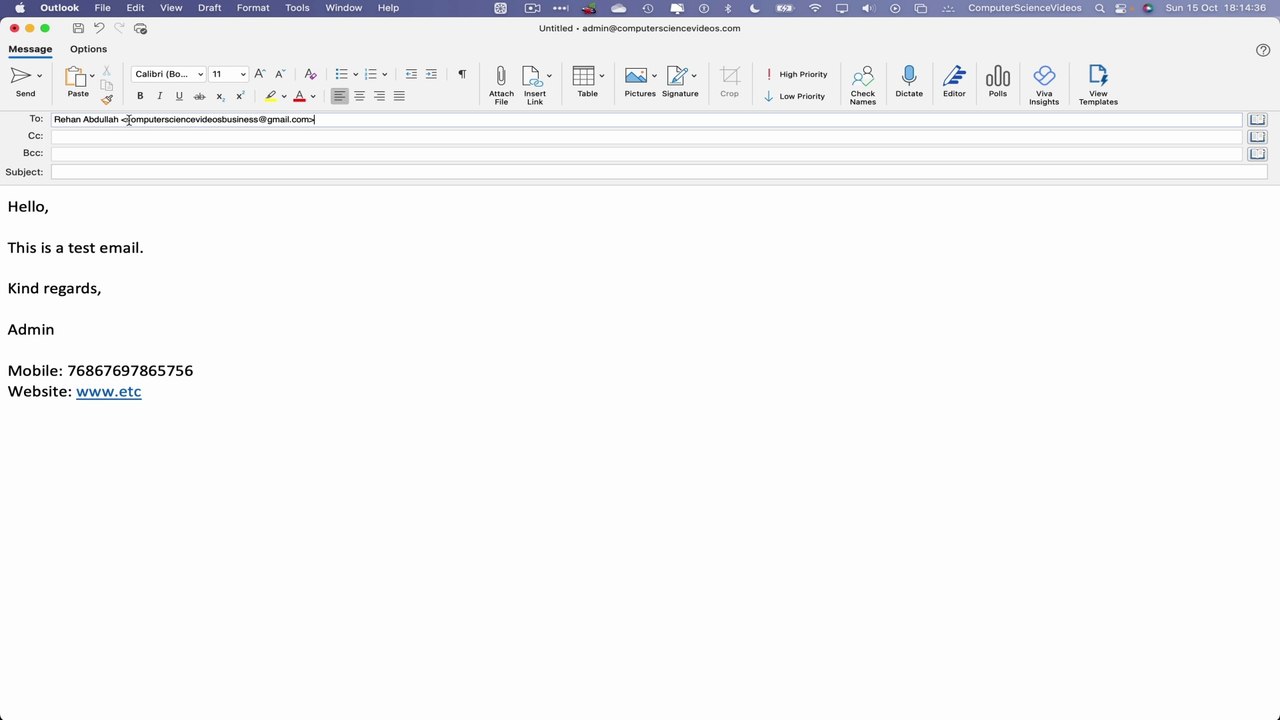1280x720 pixels.
Task: Set Low Priority flag
Action: (x=795, y=96)
